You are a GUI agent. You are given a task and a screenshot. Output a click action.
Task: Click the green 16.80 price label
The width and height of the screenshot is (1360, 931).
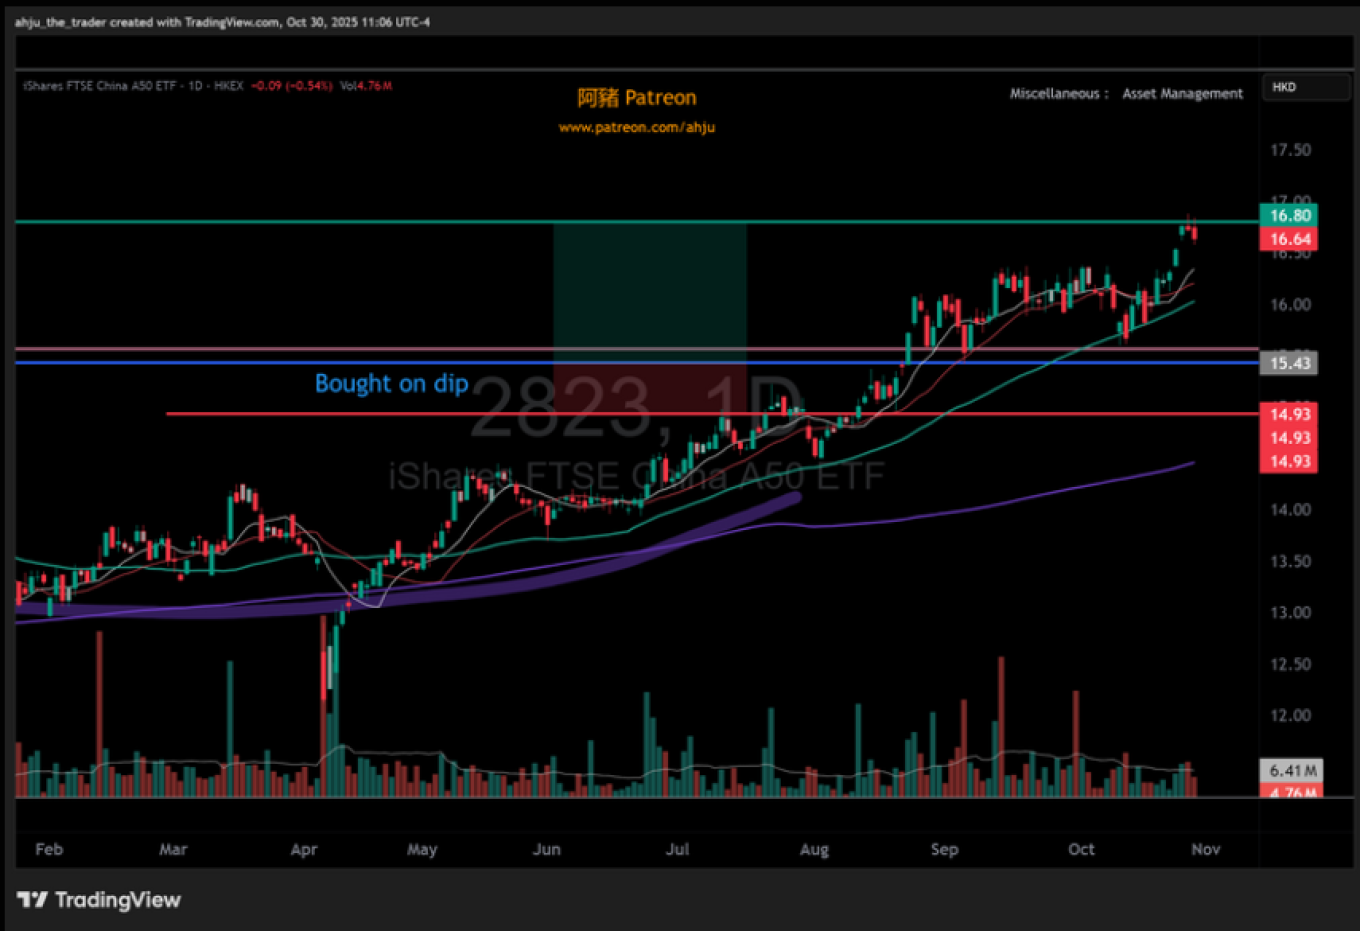click(x=1289, y=215)
